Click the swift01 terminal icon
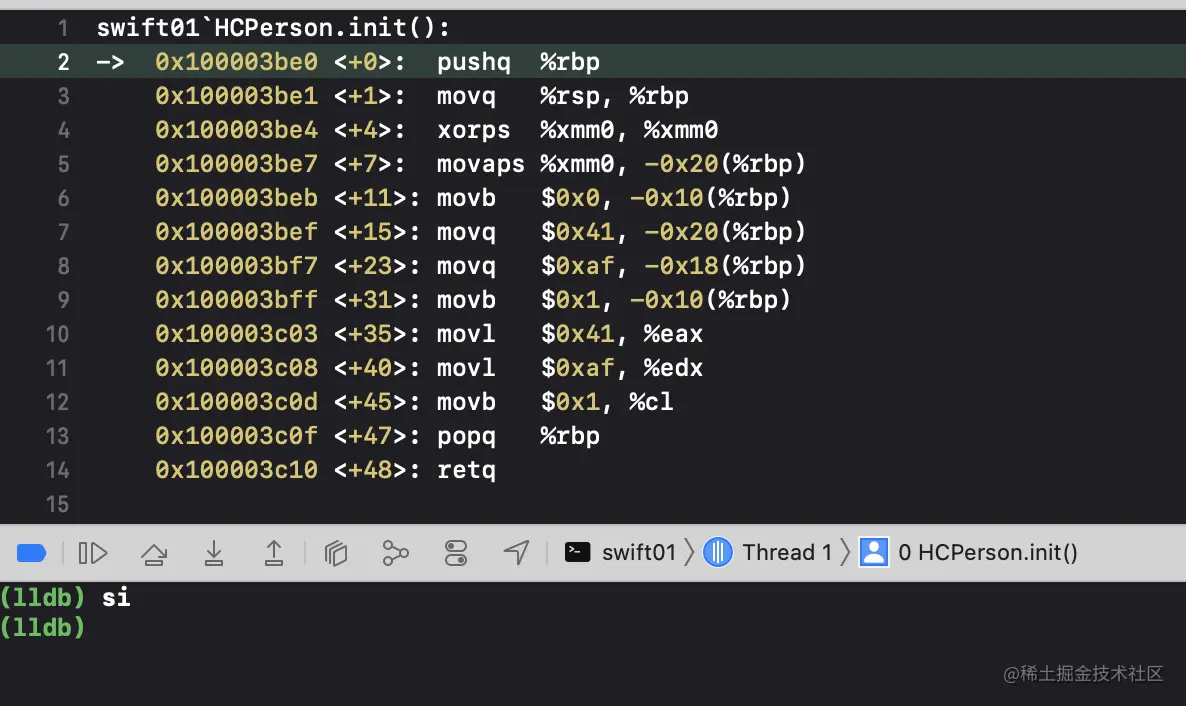Screen dimensions: 1186x706 coord(578,552)
